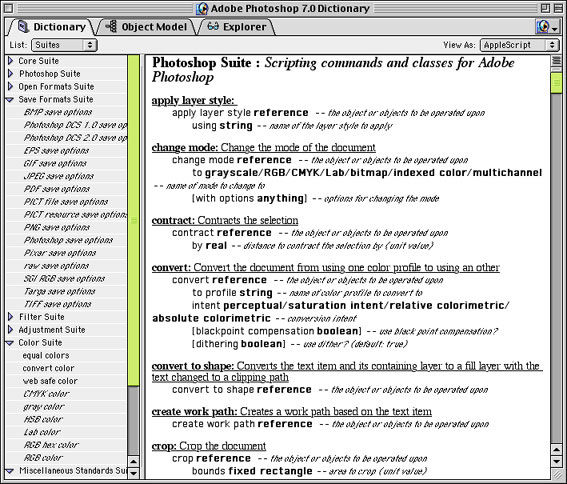This screenshot has width=567, height=484.
Task: Select equal colors command
Action: pyautogui.click(x=46, y=356)
